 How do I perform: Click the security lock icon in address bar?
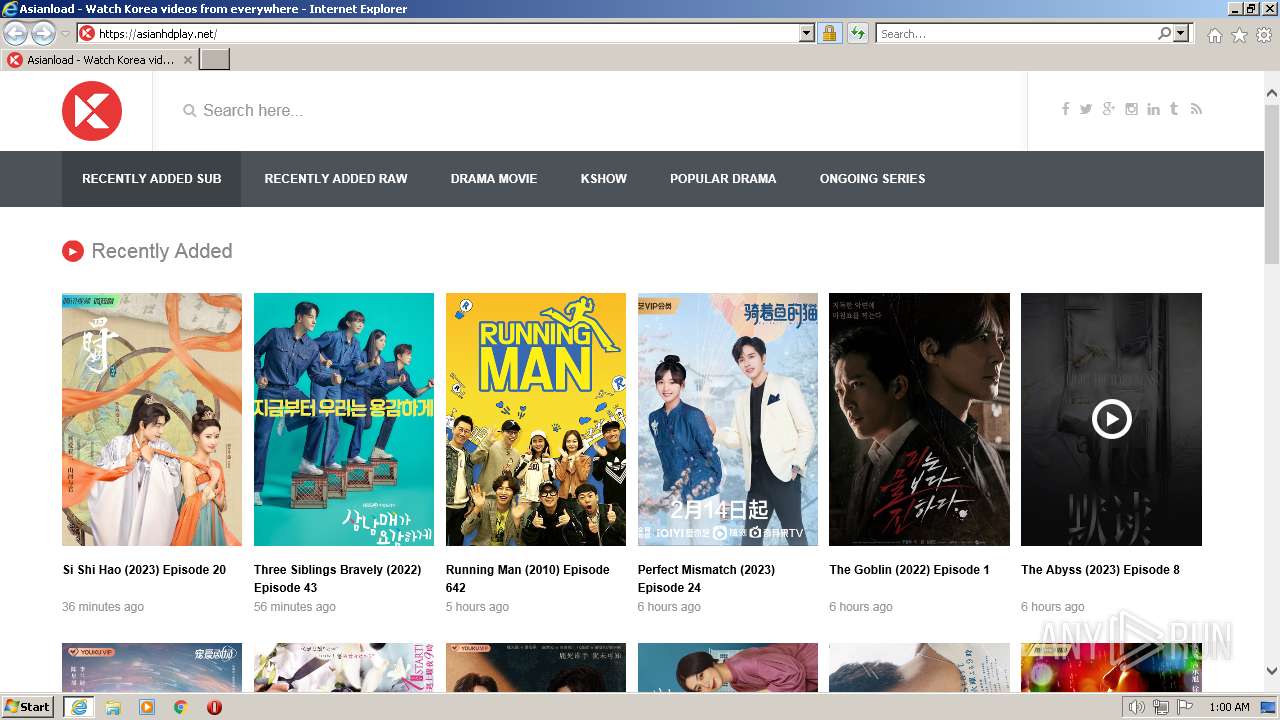point(829,34)
